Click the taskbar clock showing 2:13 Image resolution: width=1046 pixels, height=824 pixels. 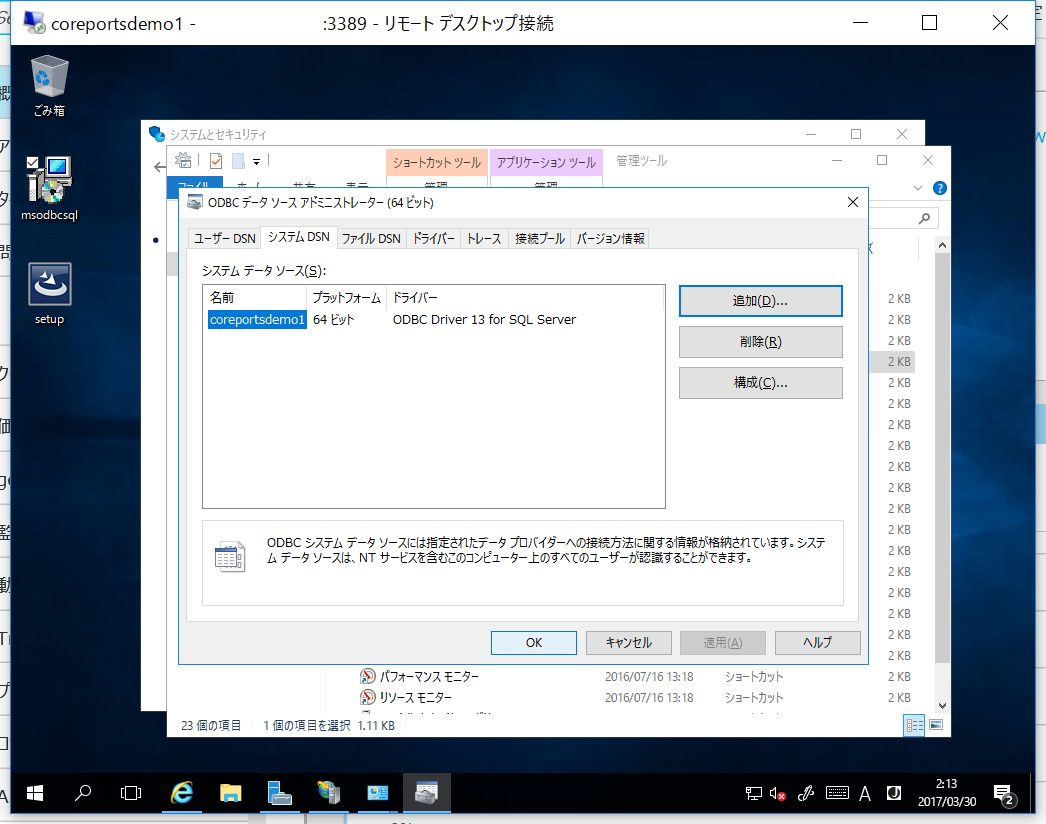(x=946, y=793)
